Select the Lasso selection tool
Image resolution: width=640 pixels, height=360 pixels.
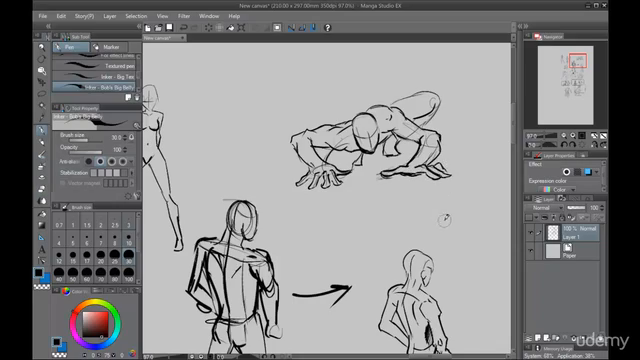42,94
